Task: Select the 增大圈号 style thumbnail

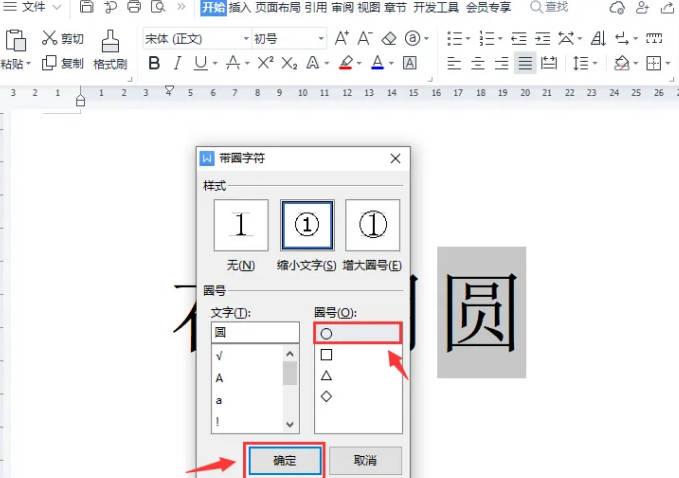Action: pos(372,225)
